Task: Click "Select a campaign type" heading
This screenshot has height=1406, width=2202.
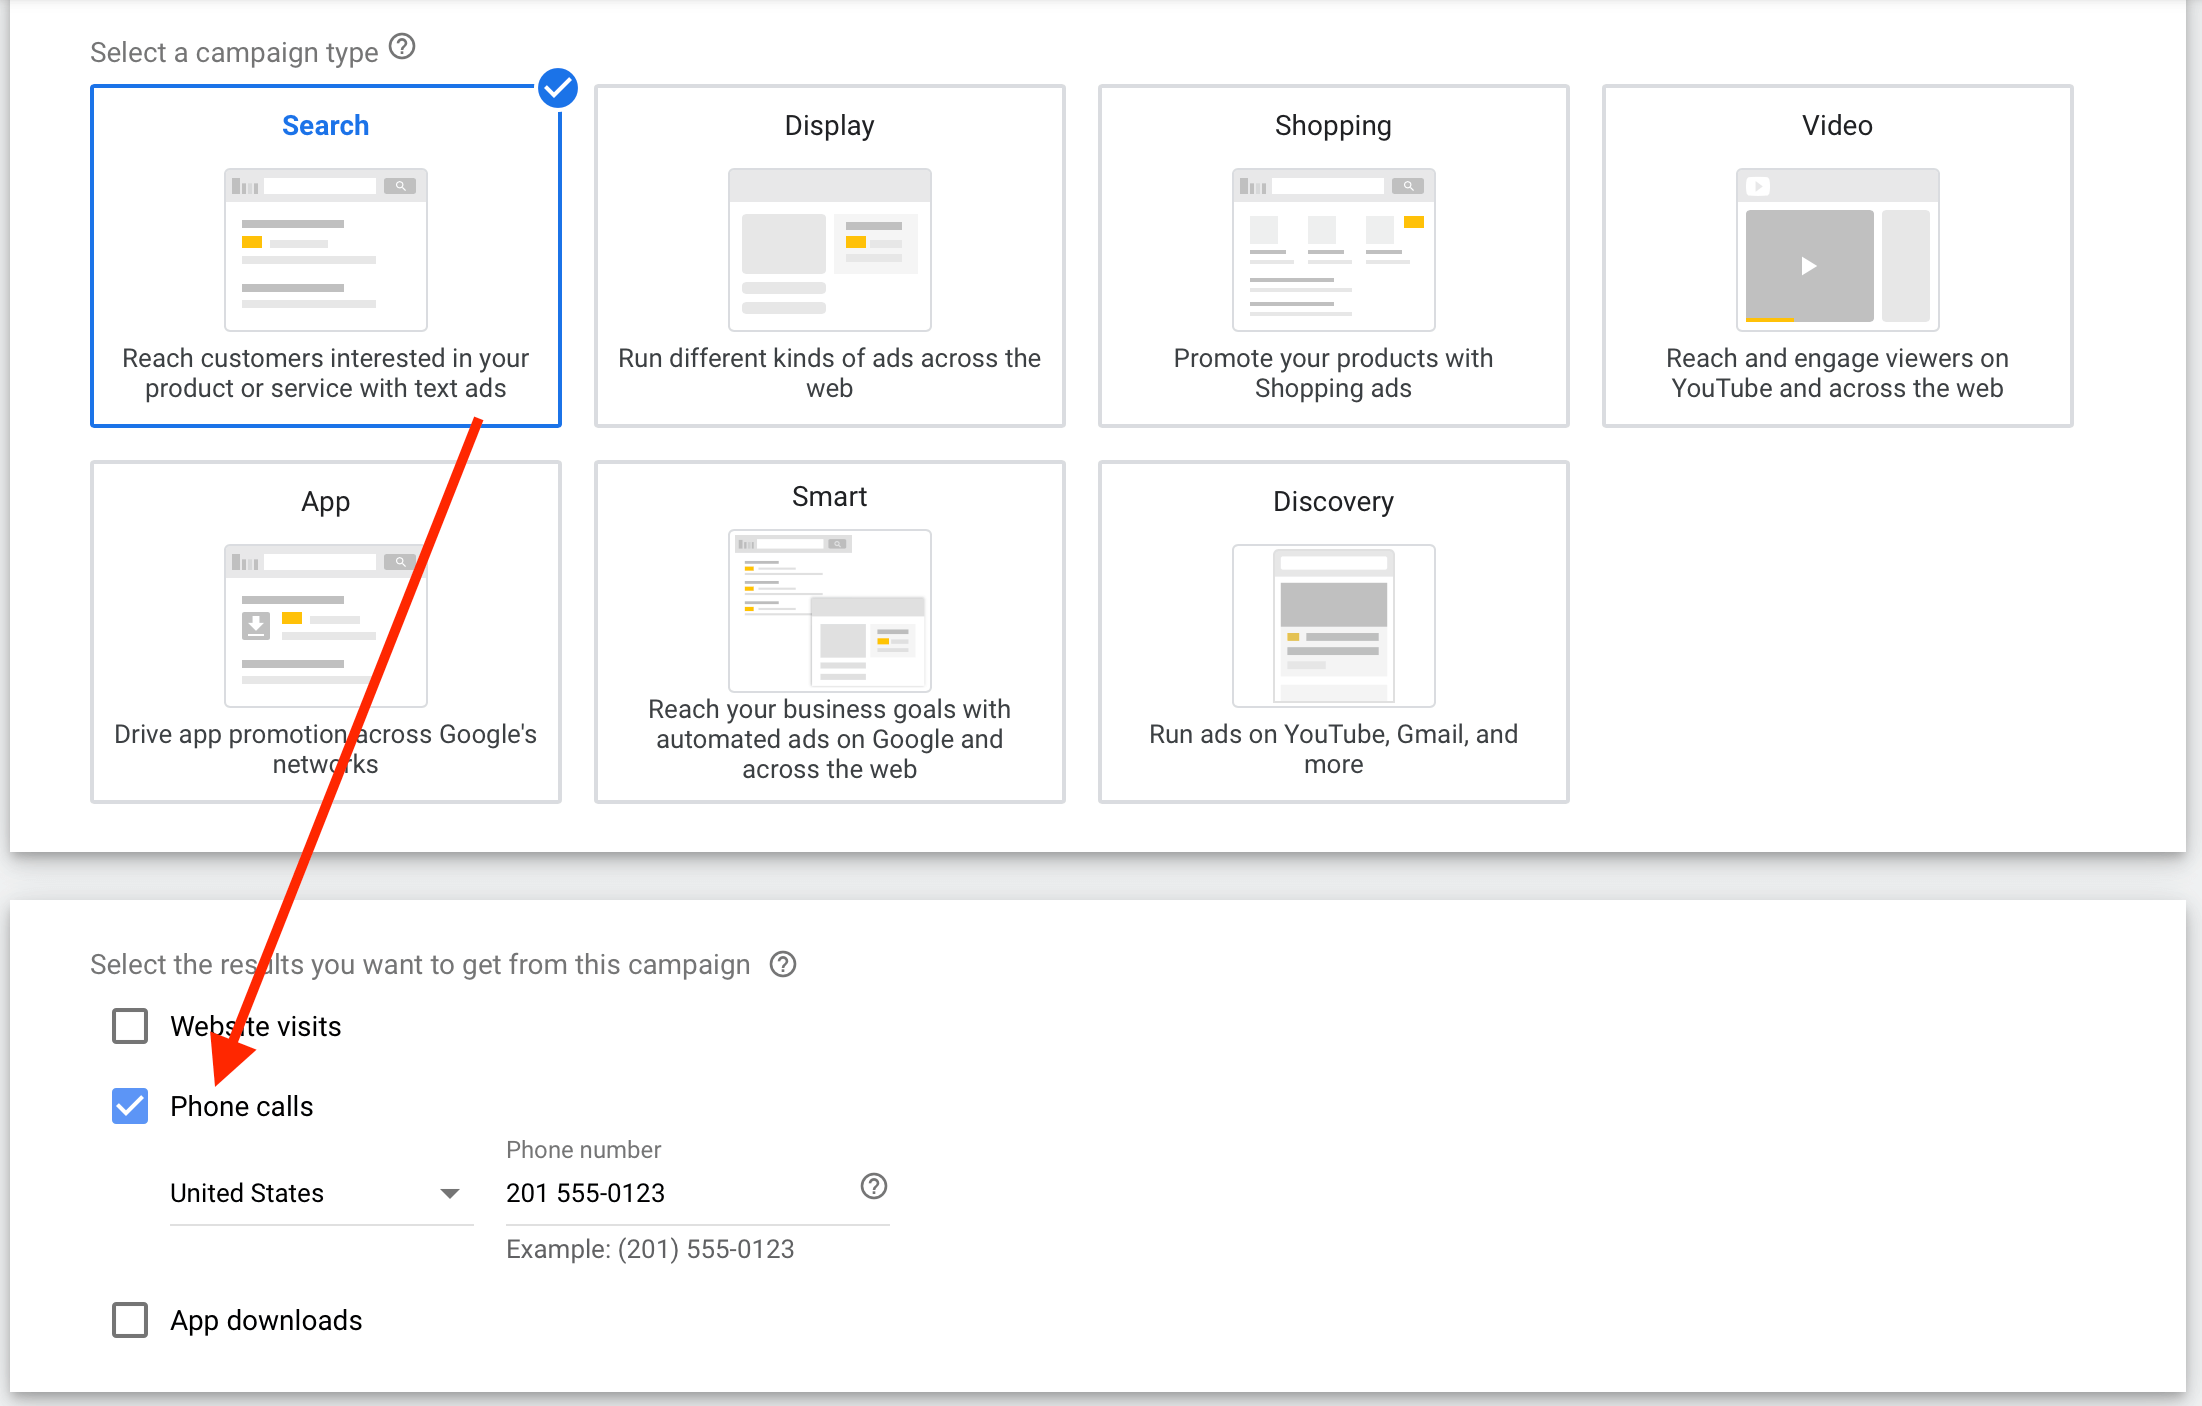Action: tap(234, 52)
